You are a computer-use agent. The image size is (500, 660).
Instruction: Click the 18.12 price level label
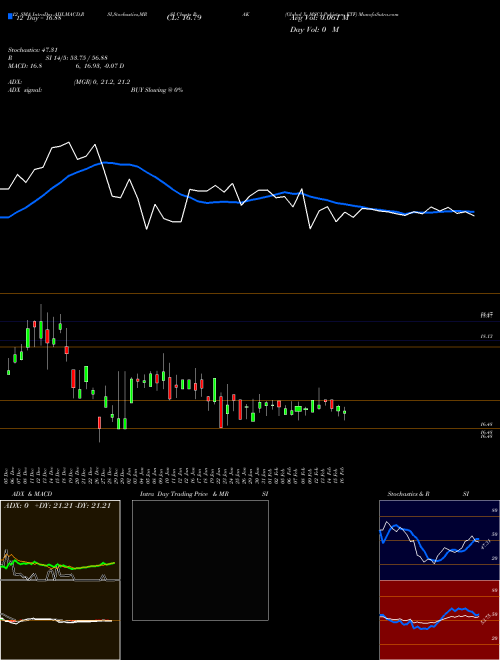pos(487,336)
